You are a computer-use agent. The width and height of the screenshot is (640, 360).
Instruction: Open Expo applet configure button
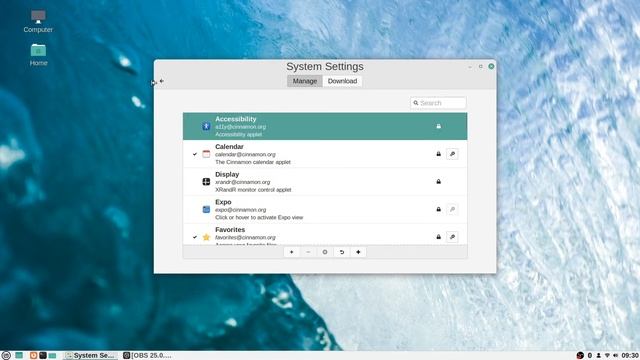(452, 209)
